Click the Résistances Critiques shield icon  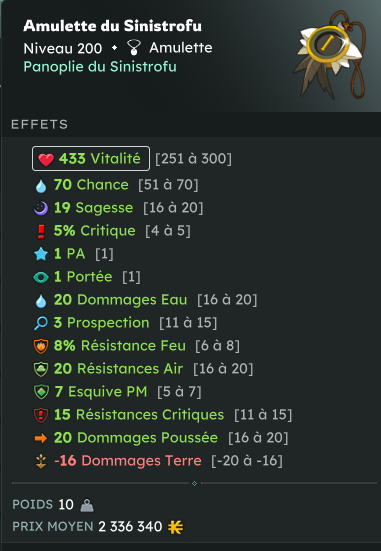click(41, 415)
